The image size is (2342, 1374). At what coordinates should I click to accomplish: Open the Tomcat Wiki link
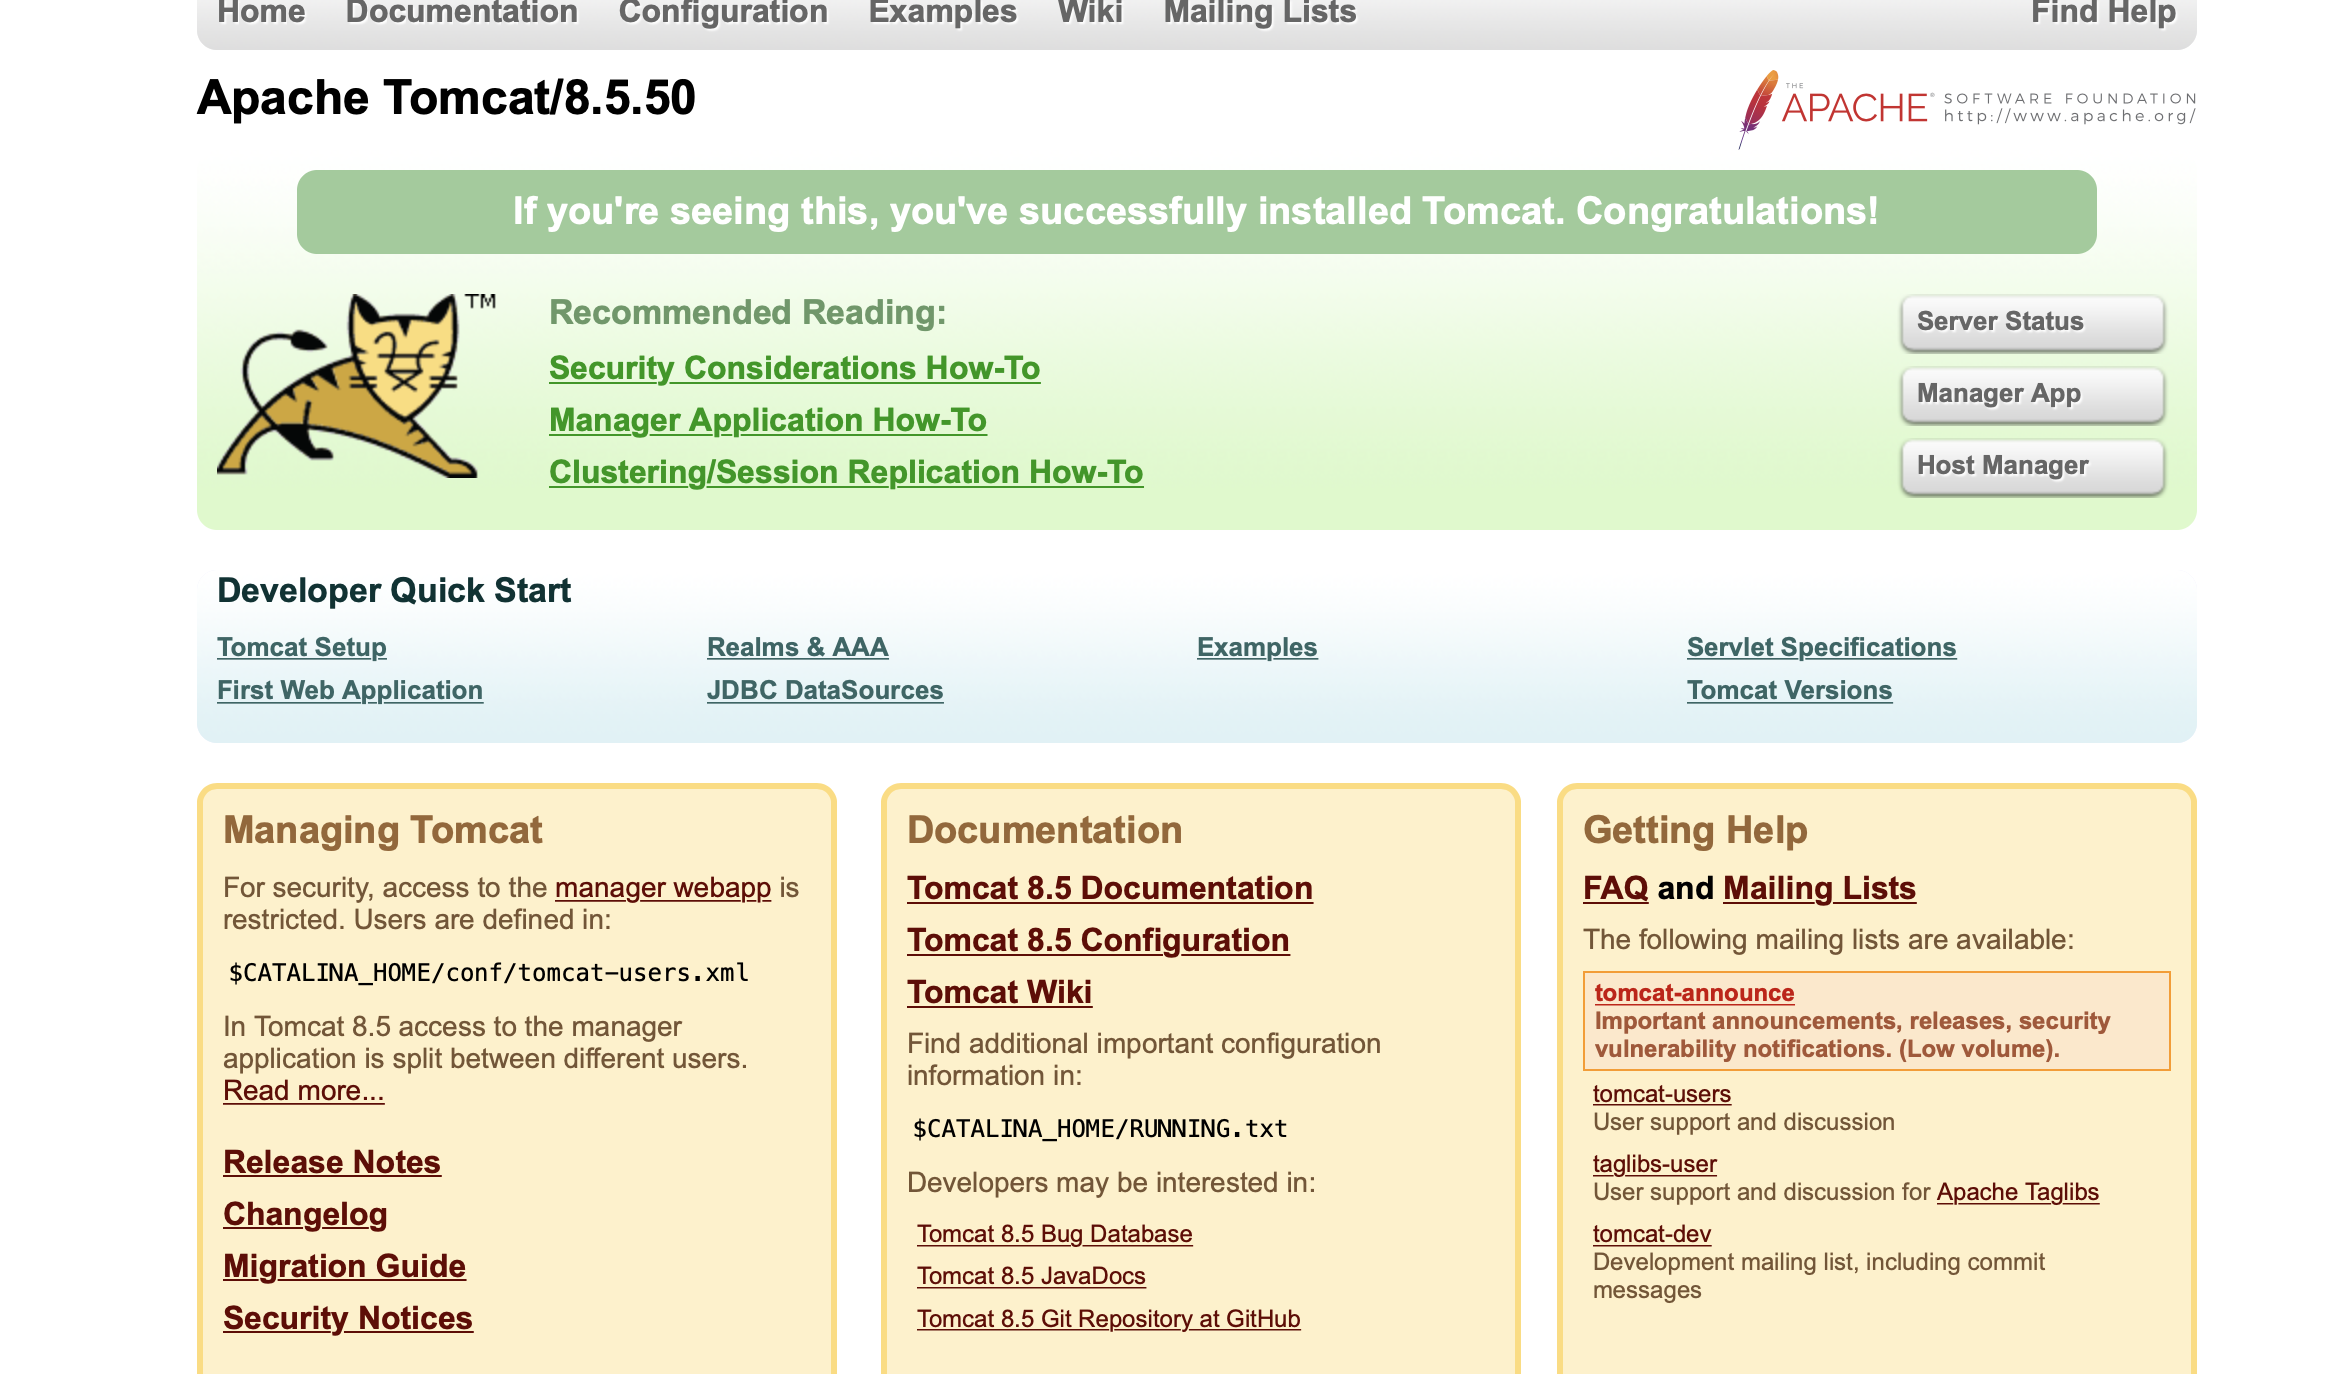[x=999, y=992]
